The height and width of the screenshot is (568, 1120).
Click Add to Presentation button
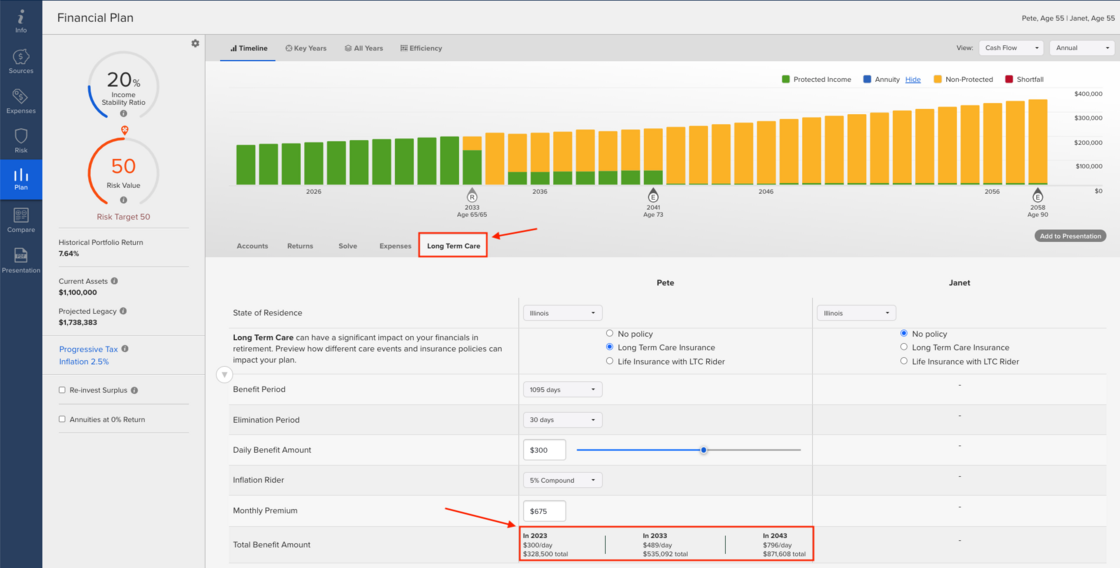click(x=1070, y=236)
